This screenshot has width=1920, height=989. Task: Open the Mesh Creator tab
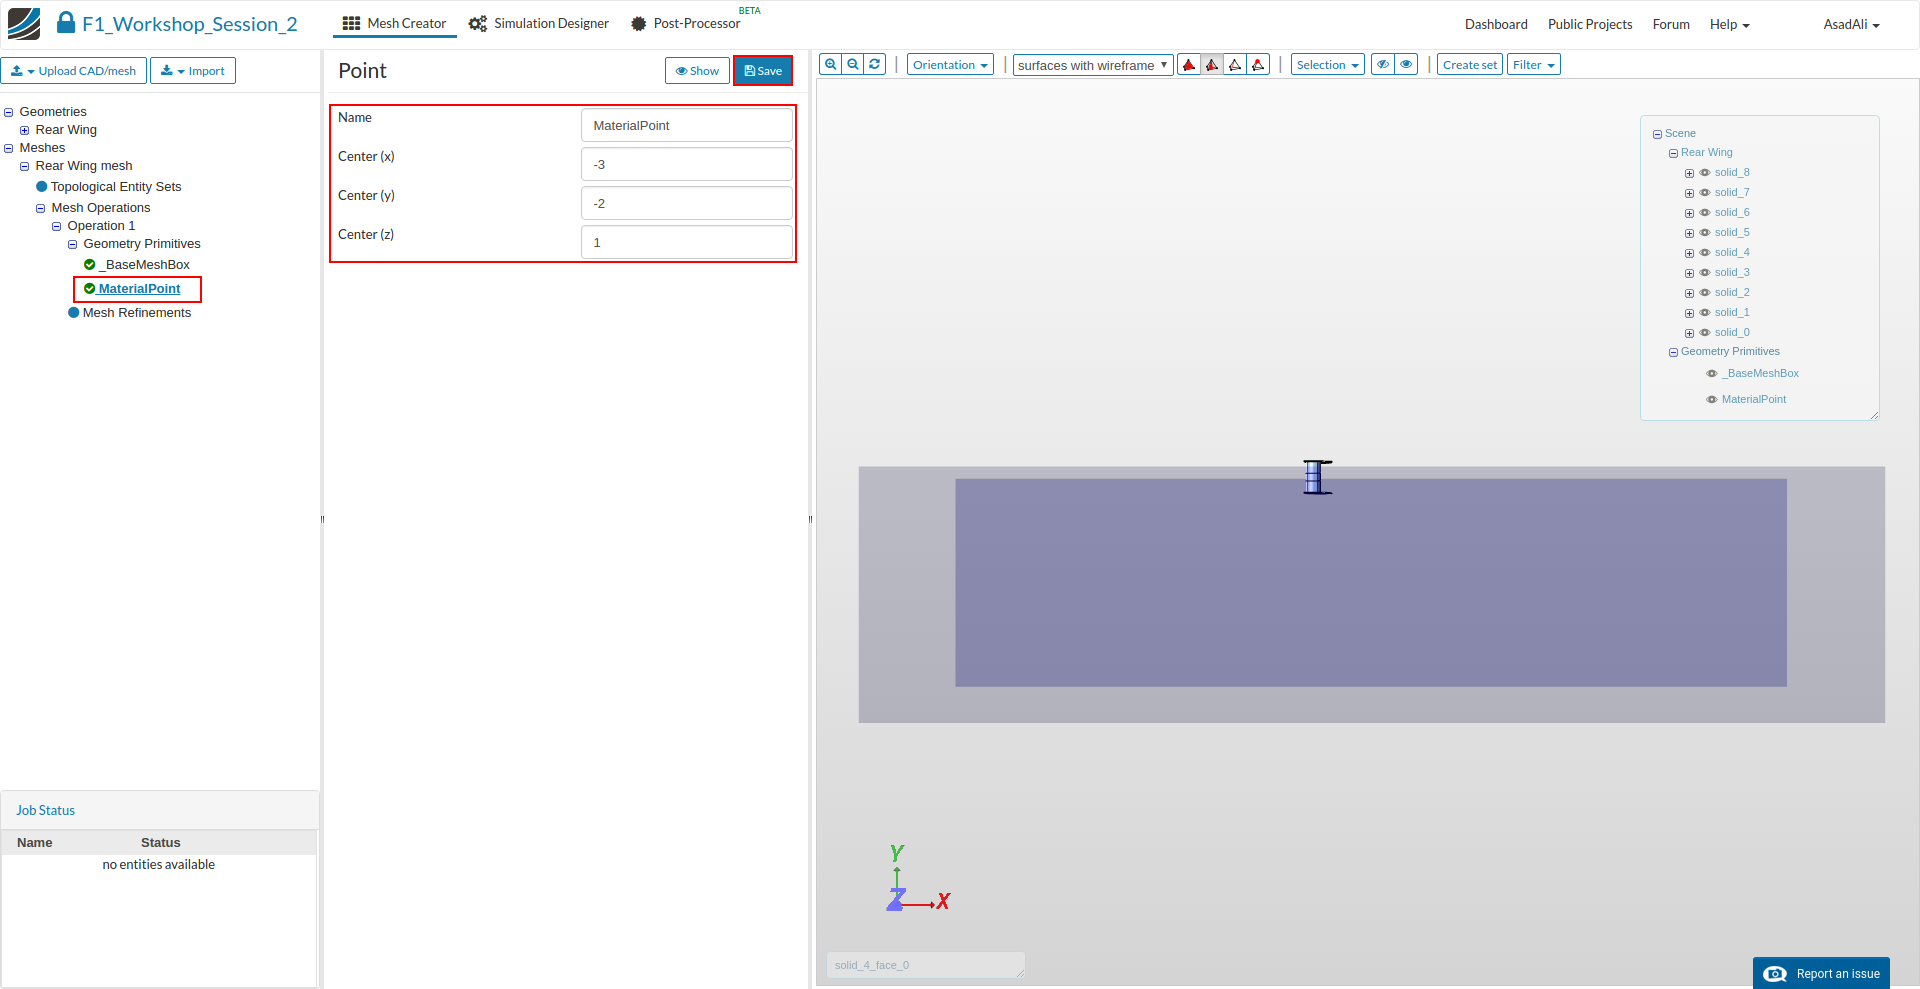coord(394,24)
